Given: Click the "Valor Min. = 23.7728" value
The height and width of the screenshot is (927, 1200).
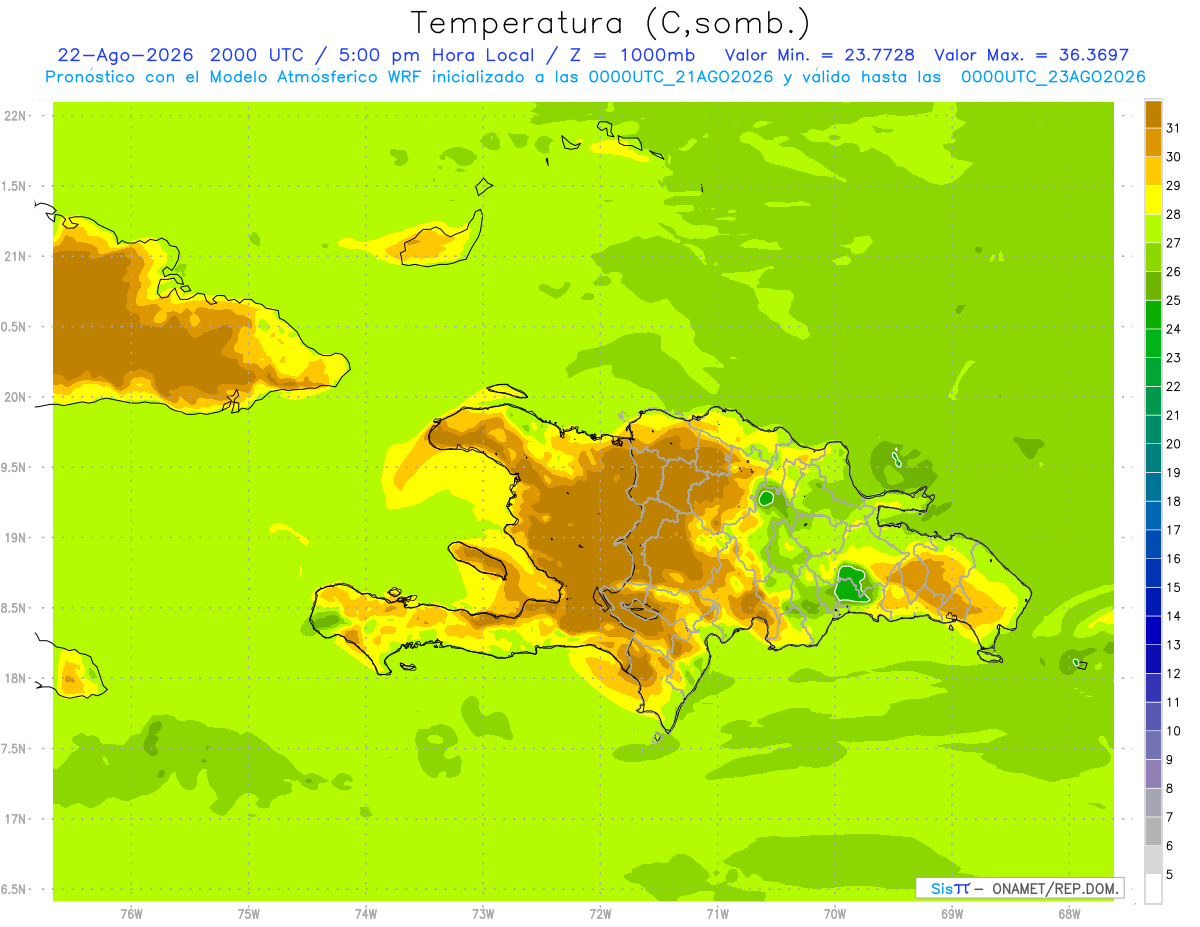Looking at the screenshot, I should (x=819, y=55).
